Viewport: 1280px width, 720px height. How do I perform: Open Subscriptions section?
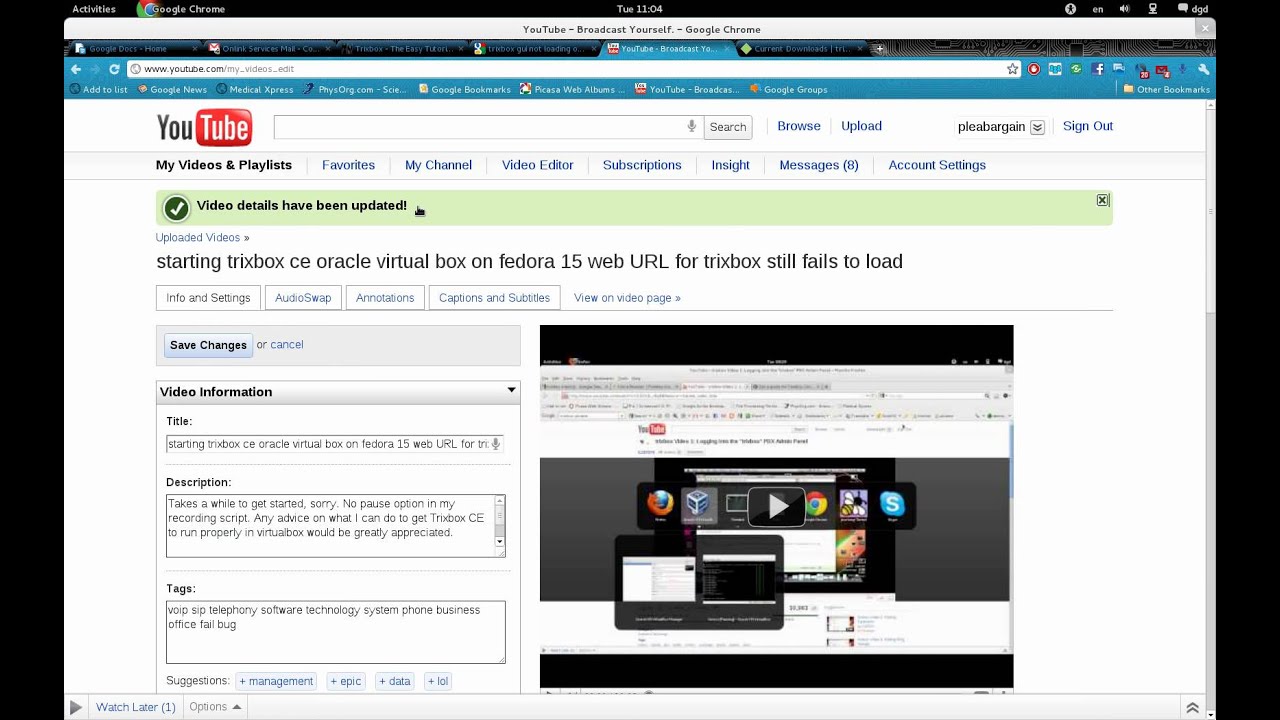642,165
